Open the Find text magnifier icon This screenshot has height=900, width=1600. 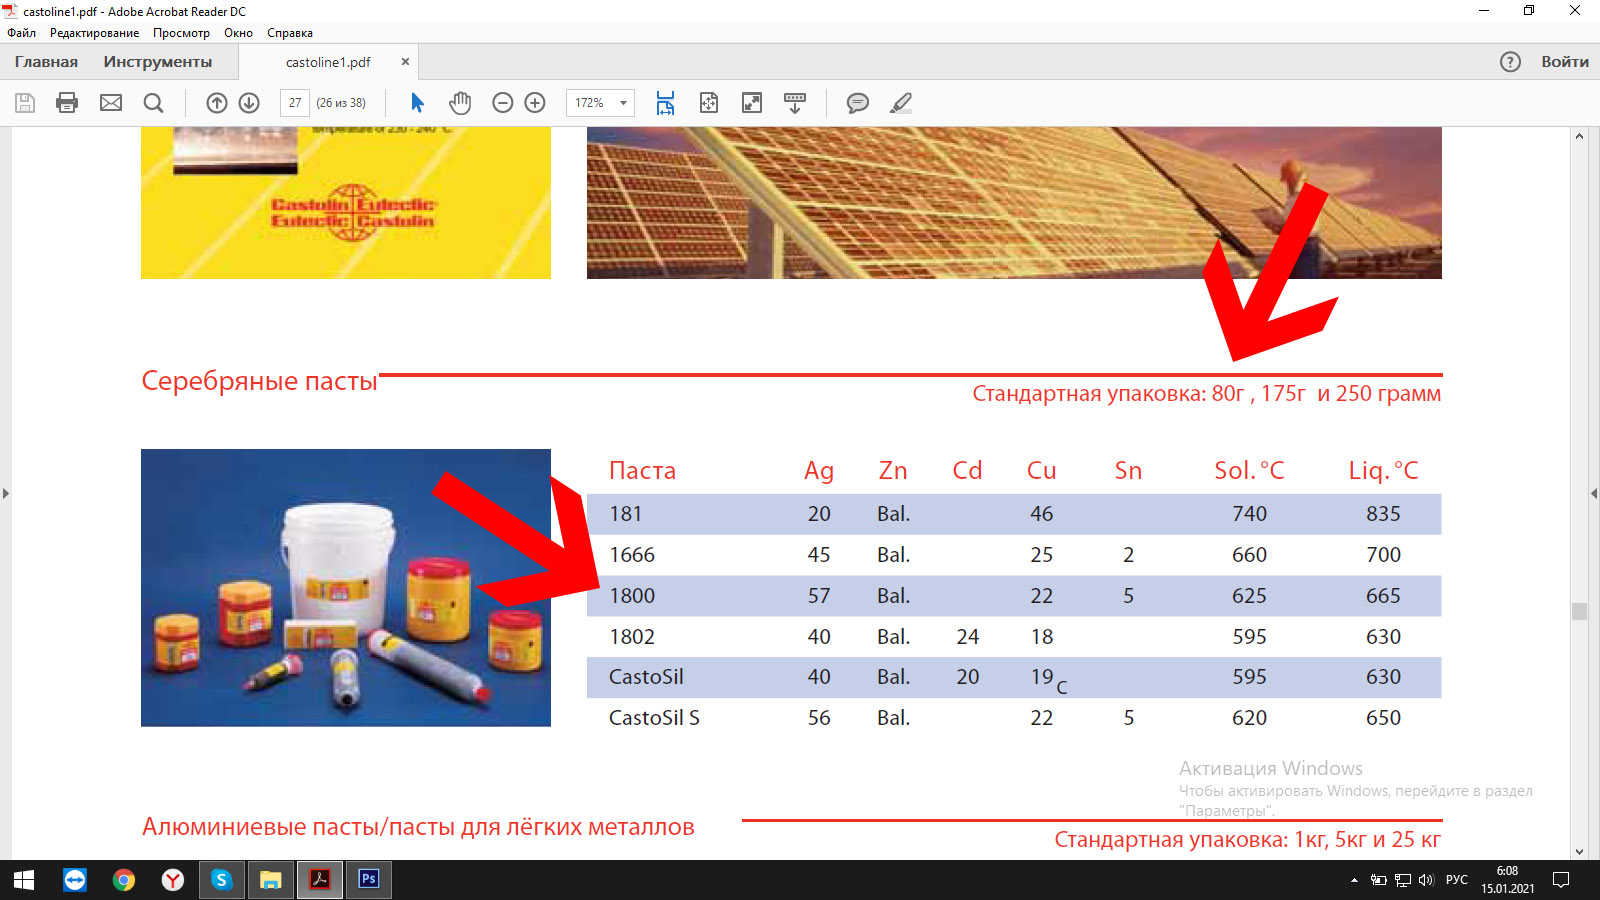point(153,103)
